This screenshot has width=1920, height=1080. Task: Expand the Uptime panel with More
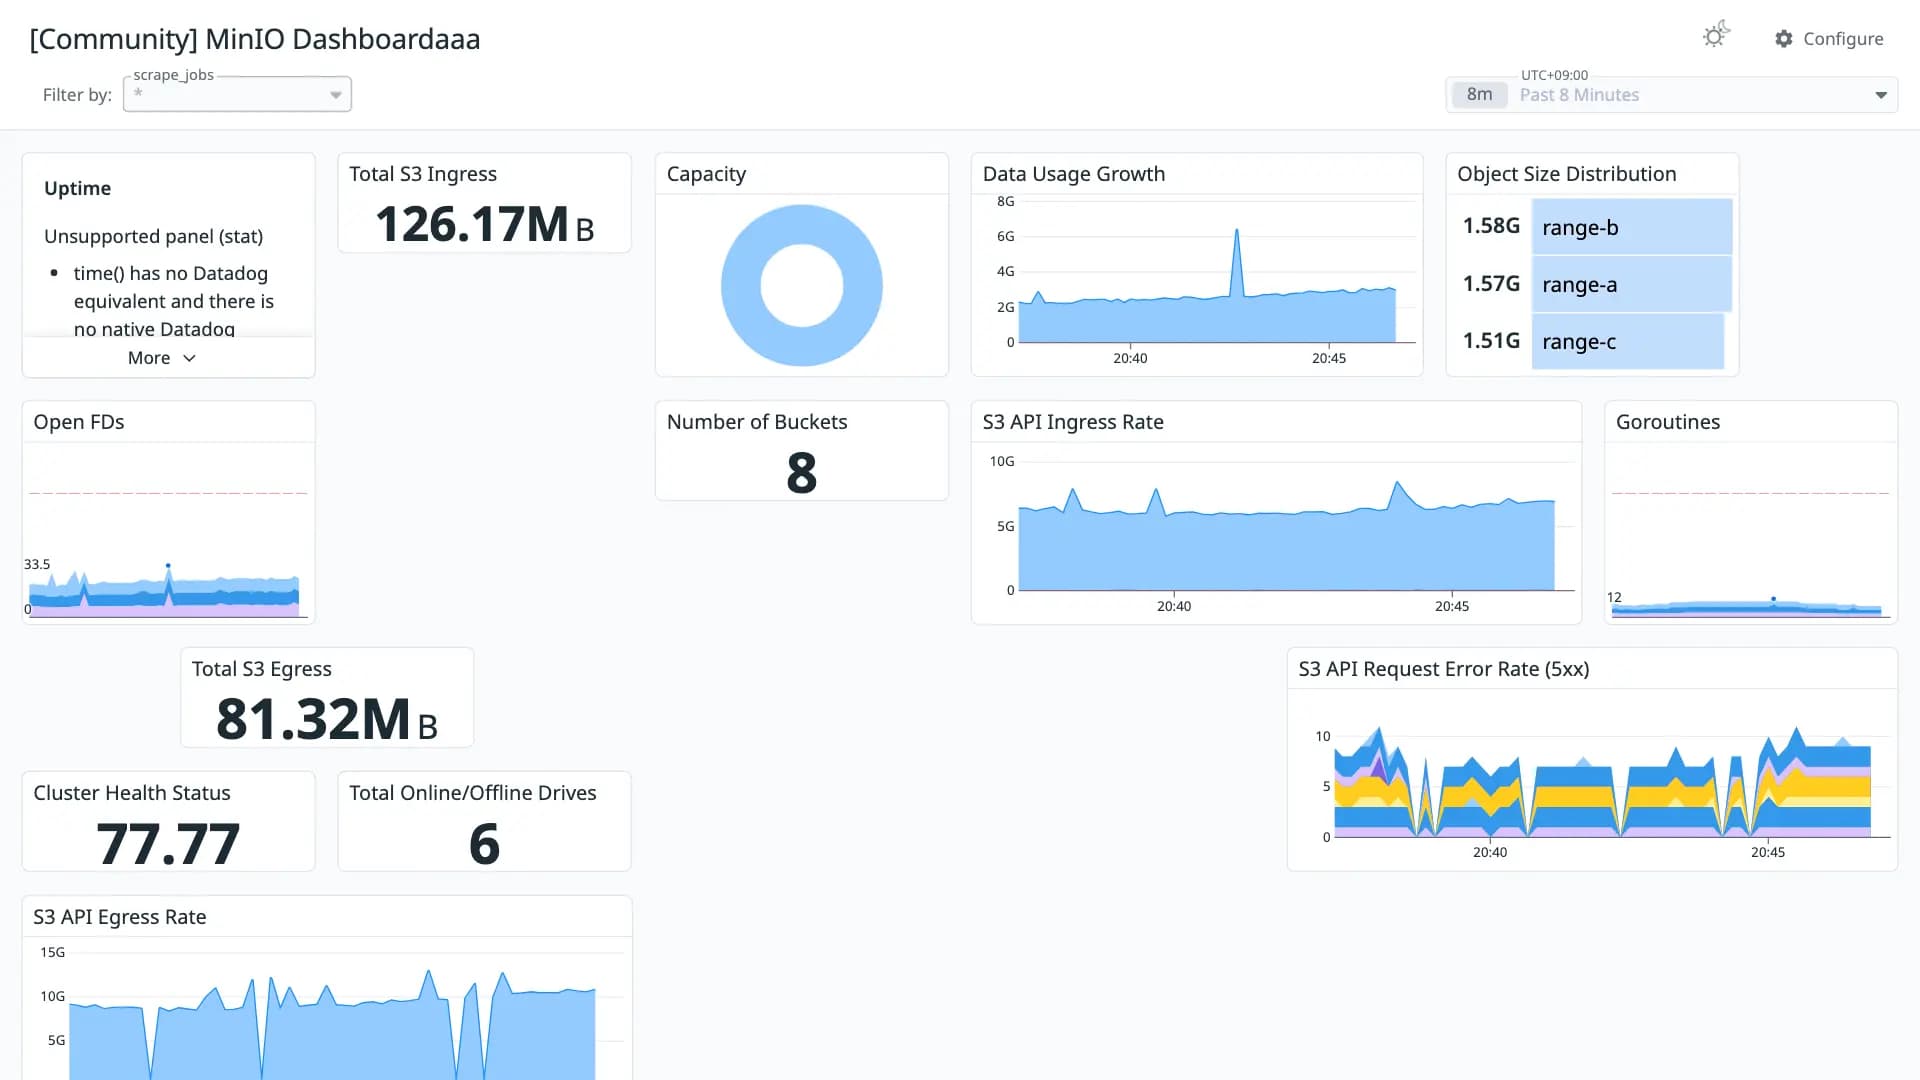(x=162, y=358)
